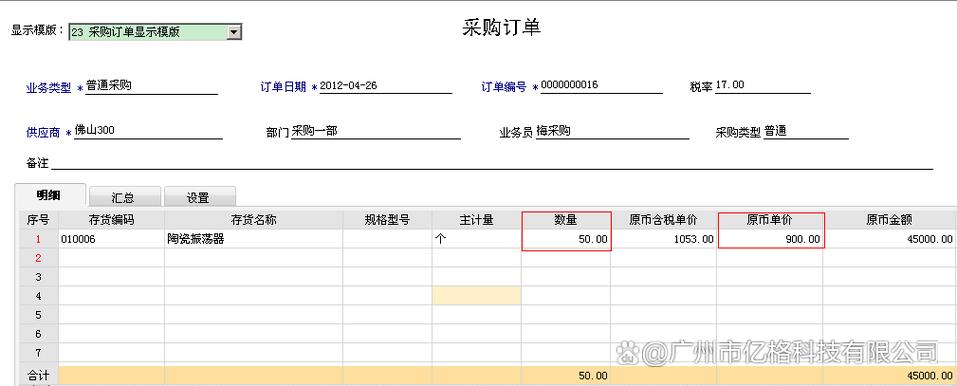957x386 pixels.
Task: Edit the 税率 field 17.00
Action: pos(762,86)
